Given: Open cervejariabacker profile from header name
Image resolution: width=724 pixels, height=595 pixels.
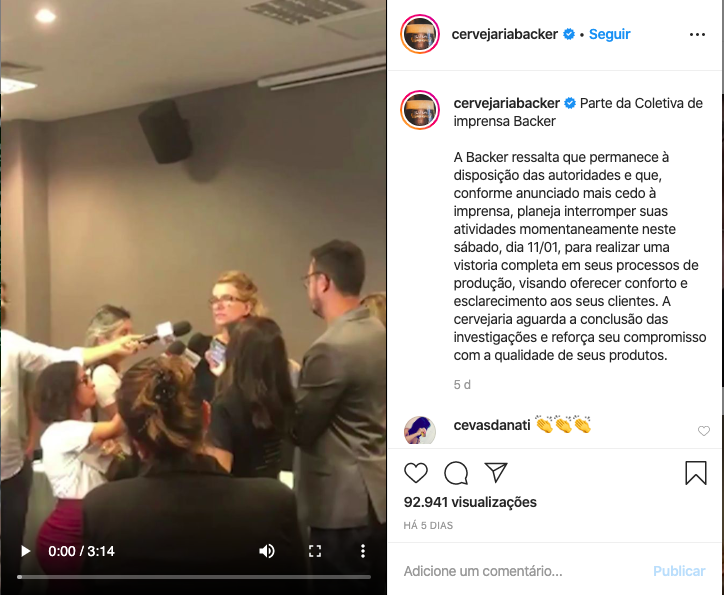Looking at the screenshot, I should pyautogui.click(x=505, y=34).
